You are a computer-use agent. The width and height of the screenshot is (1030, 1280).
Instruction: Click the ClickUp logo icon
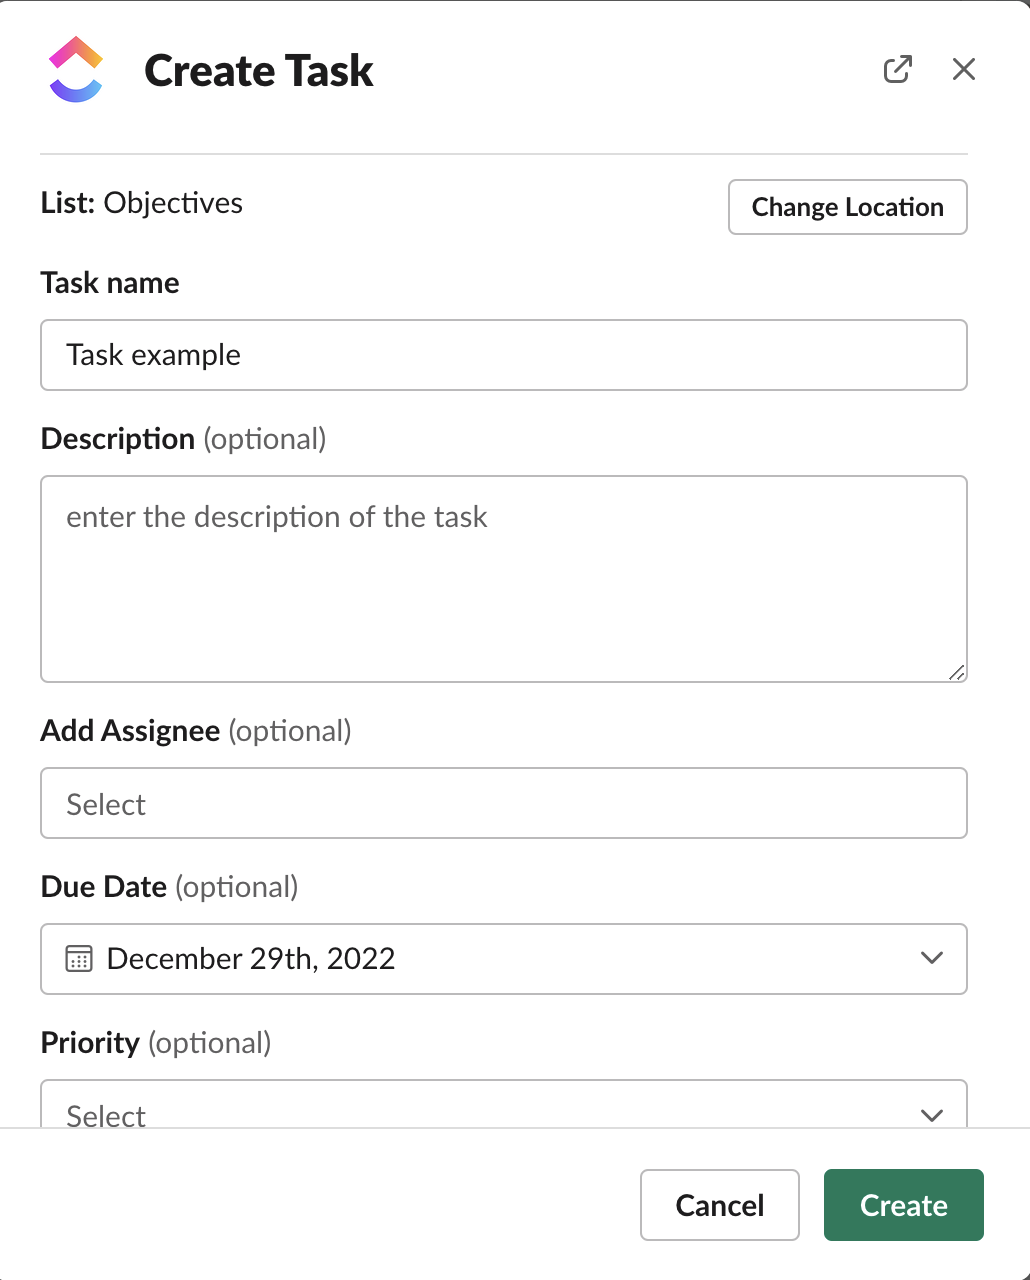76,70
